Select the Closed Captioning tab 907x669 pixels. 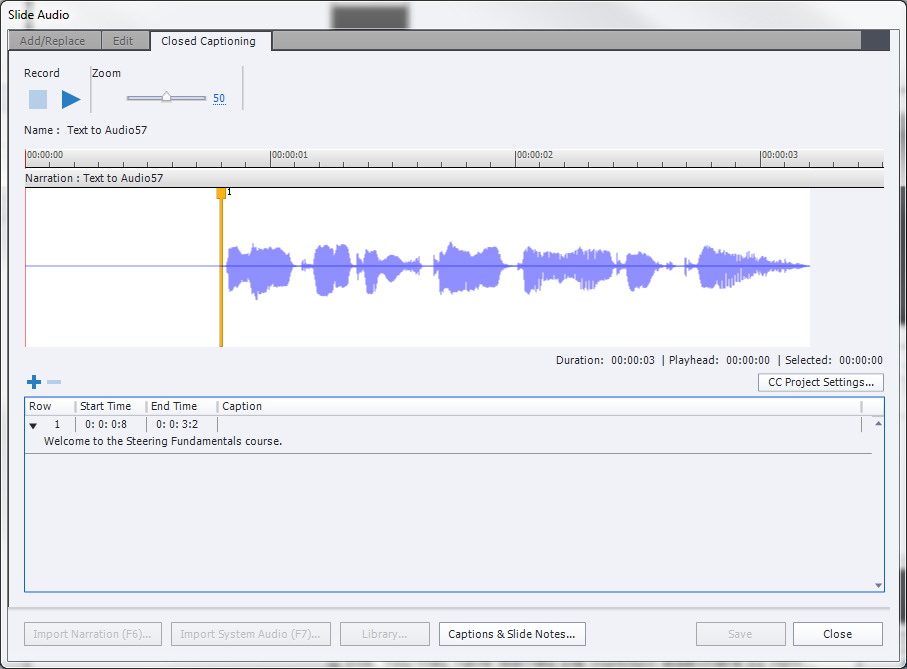208,41
